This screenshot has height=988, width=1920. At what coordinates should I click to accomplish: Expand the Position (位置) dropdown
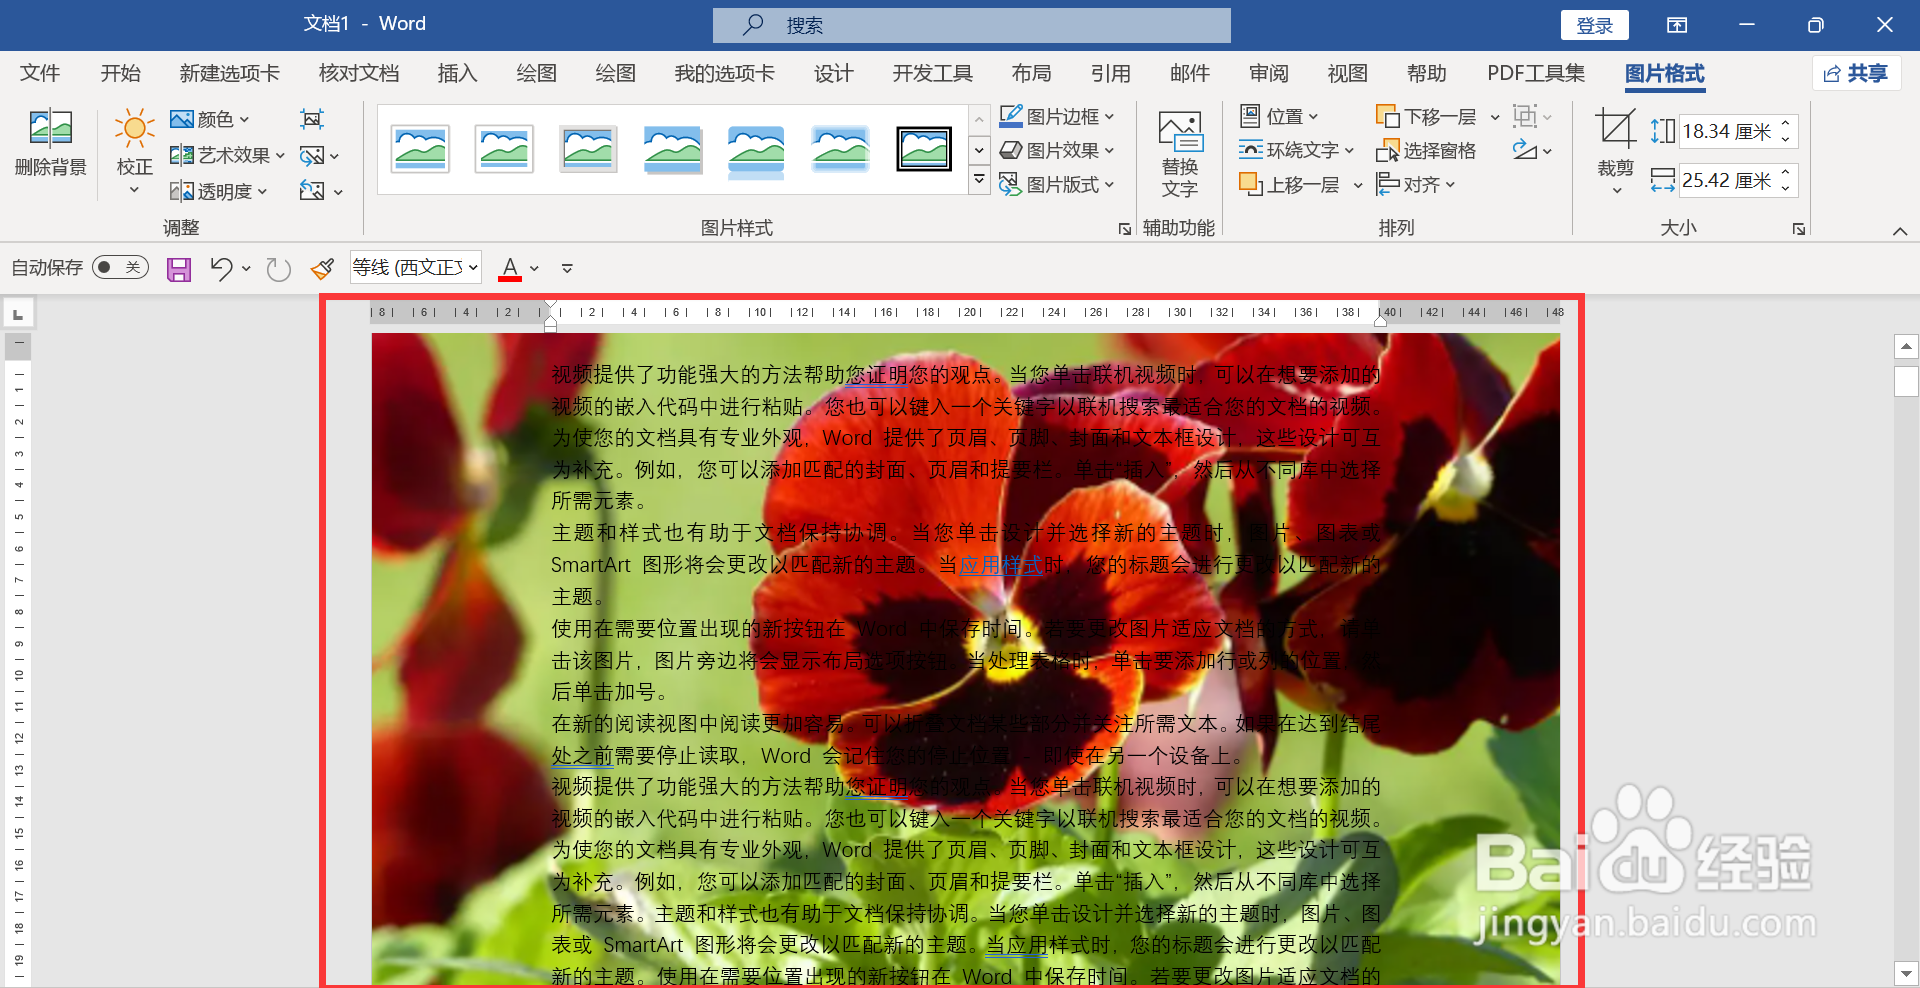[x=1313, y=116]
